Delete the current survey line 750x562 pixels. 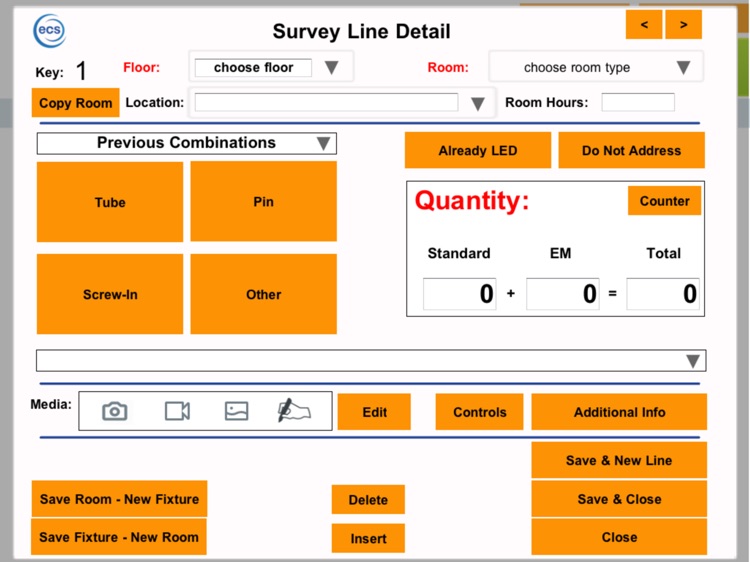(368, 500)
